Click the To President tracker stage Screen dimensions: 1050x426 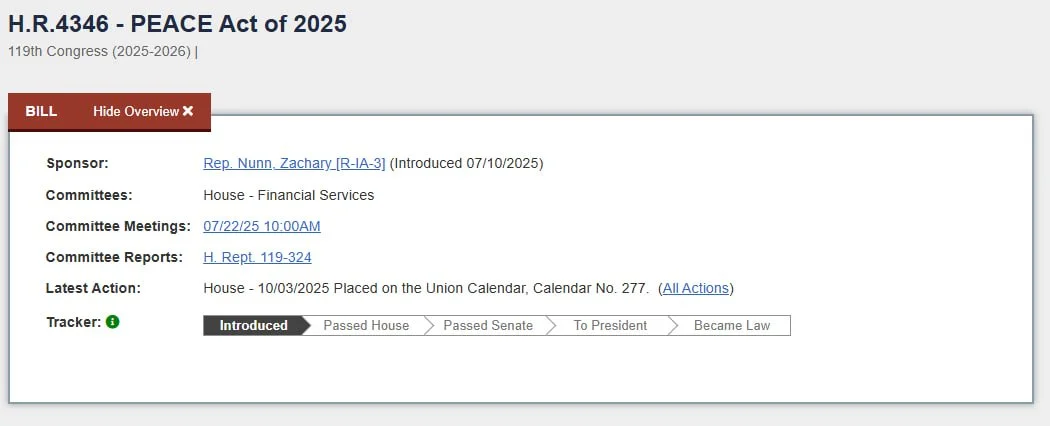(x=610, y=326)
